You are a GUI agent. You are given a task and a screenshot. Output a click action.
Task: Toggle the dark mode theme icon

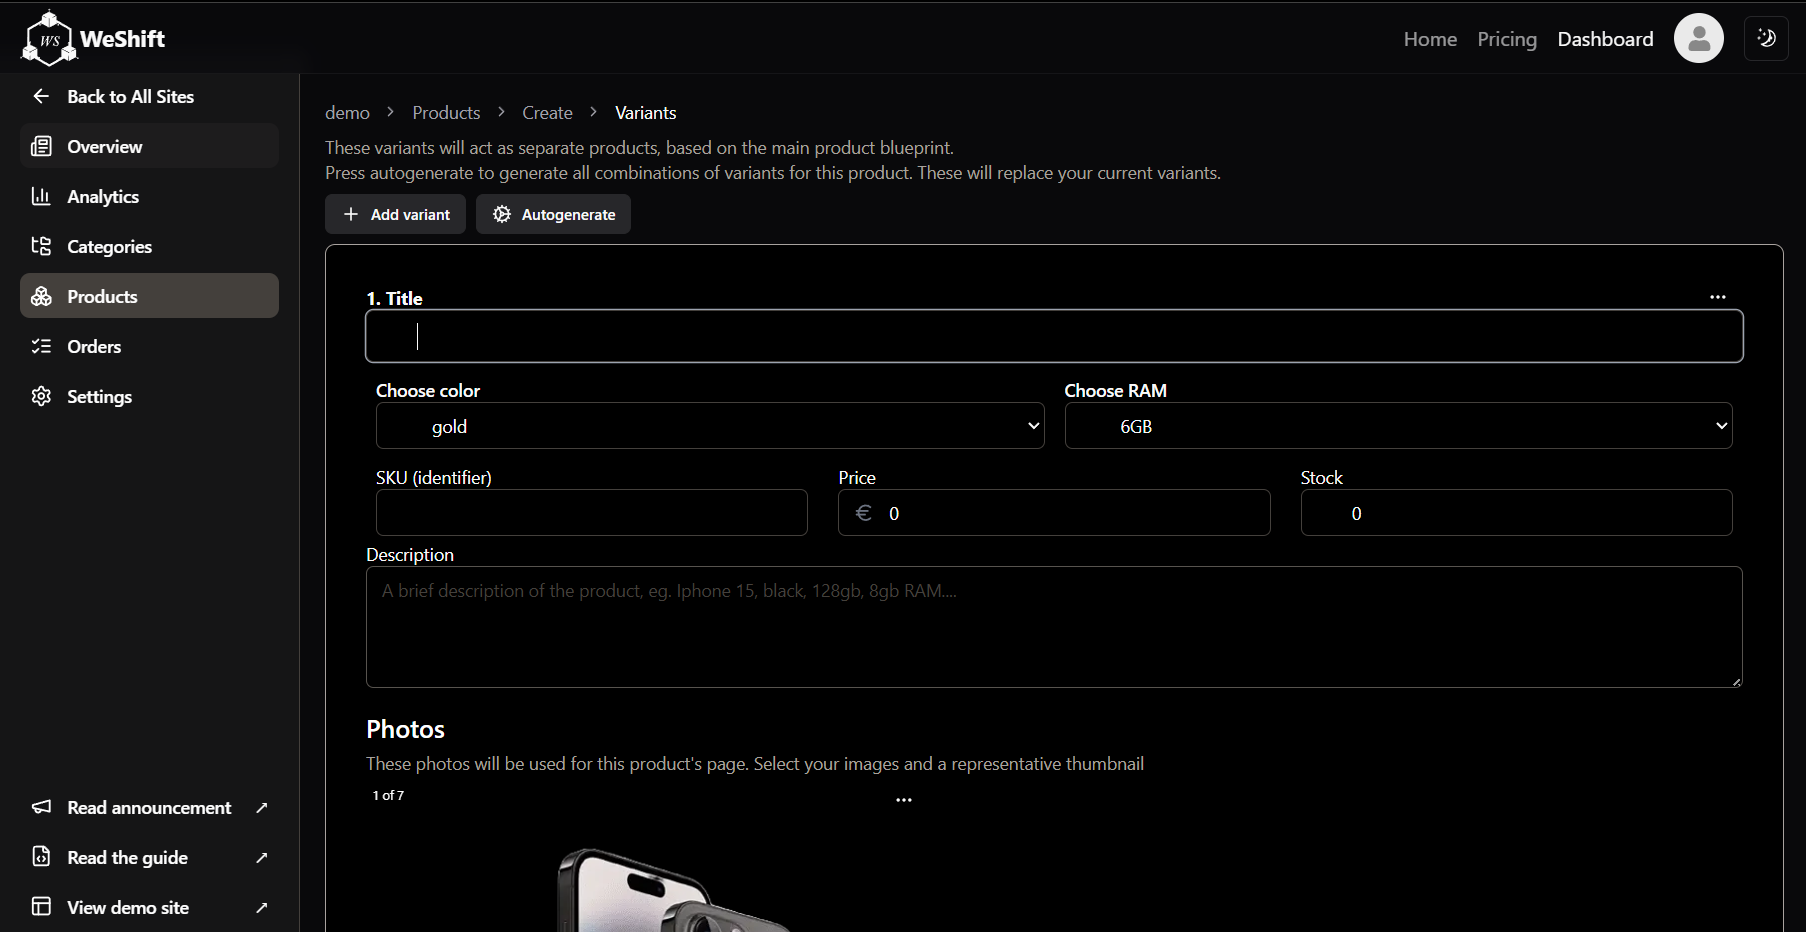pos(1766,39)
